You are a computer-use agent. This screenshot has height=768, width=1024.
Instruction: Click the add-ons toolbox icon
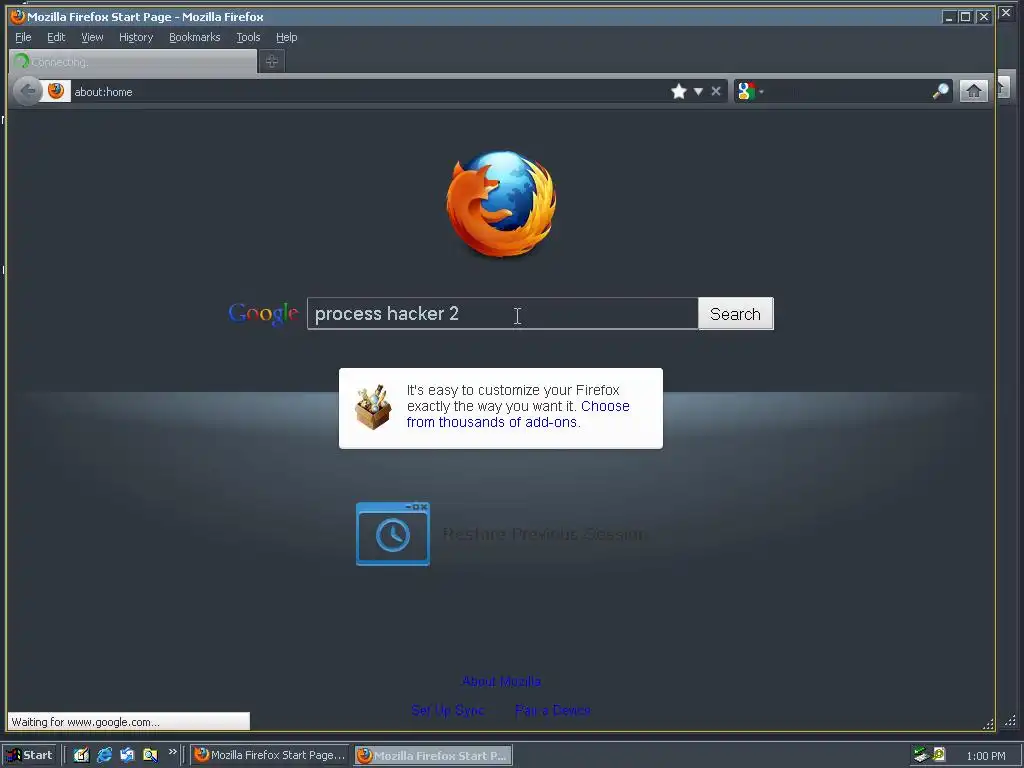coord(373,407)
